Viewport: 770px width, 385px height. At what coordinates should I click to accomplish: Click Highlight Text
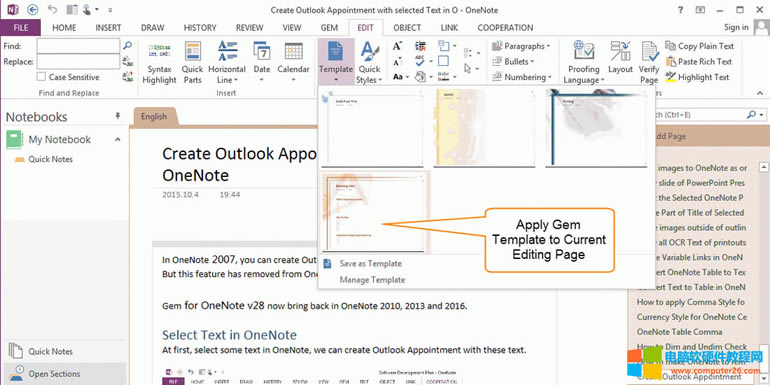tap(697, 77)
